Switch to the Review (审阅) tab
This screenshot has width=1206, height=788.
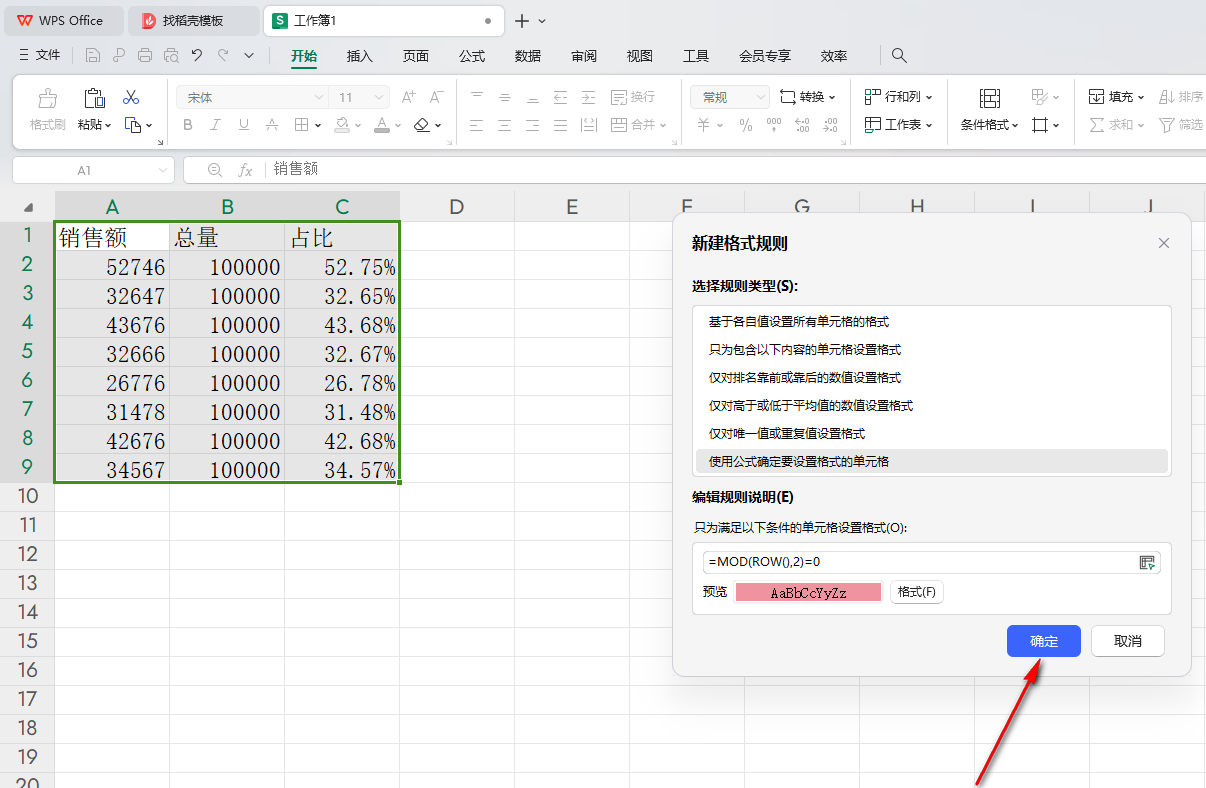coord(584,56)
